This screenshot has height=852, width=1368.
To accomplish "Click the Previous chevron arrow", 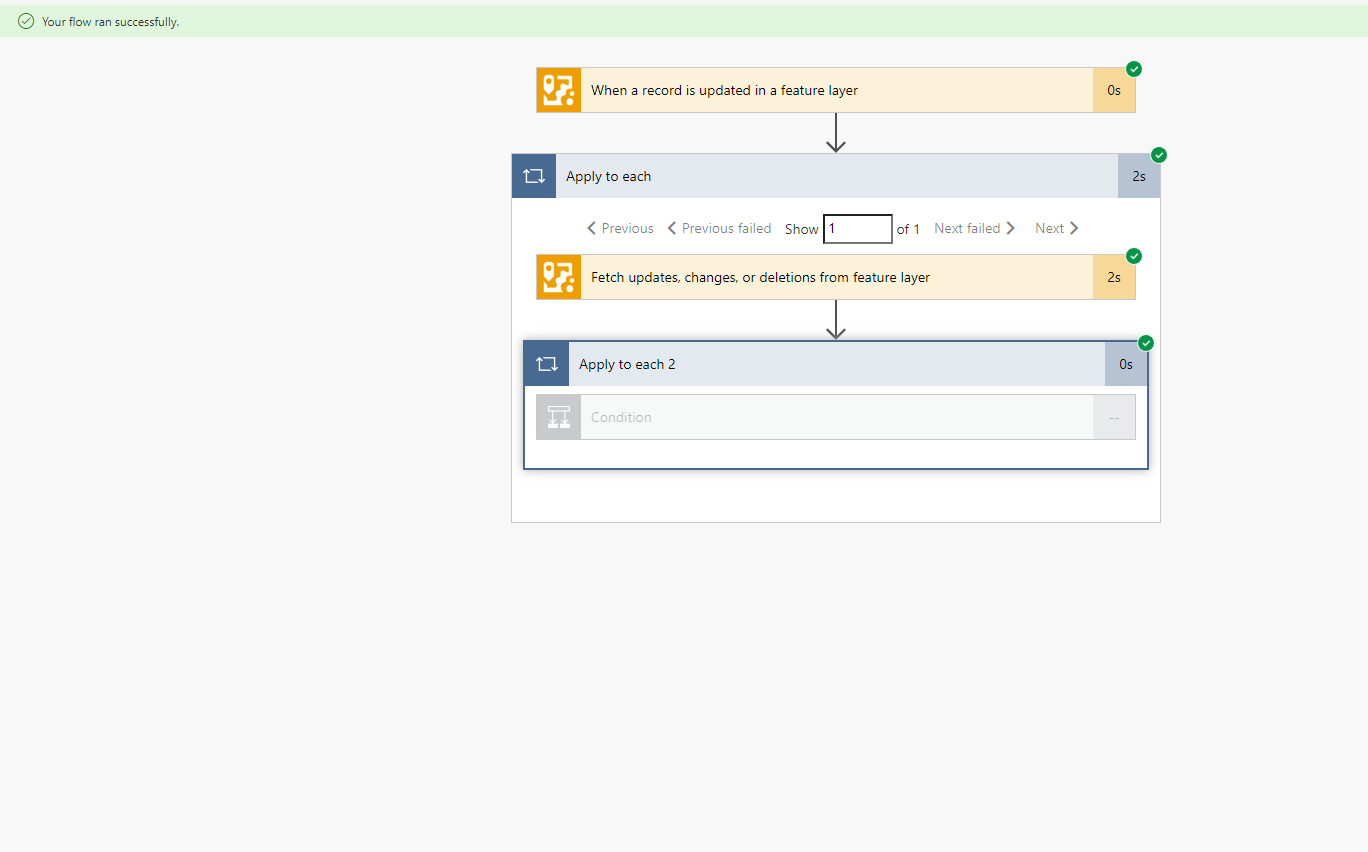I will click(590, 228).
